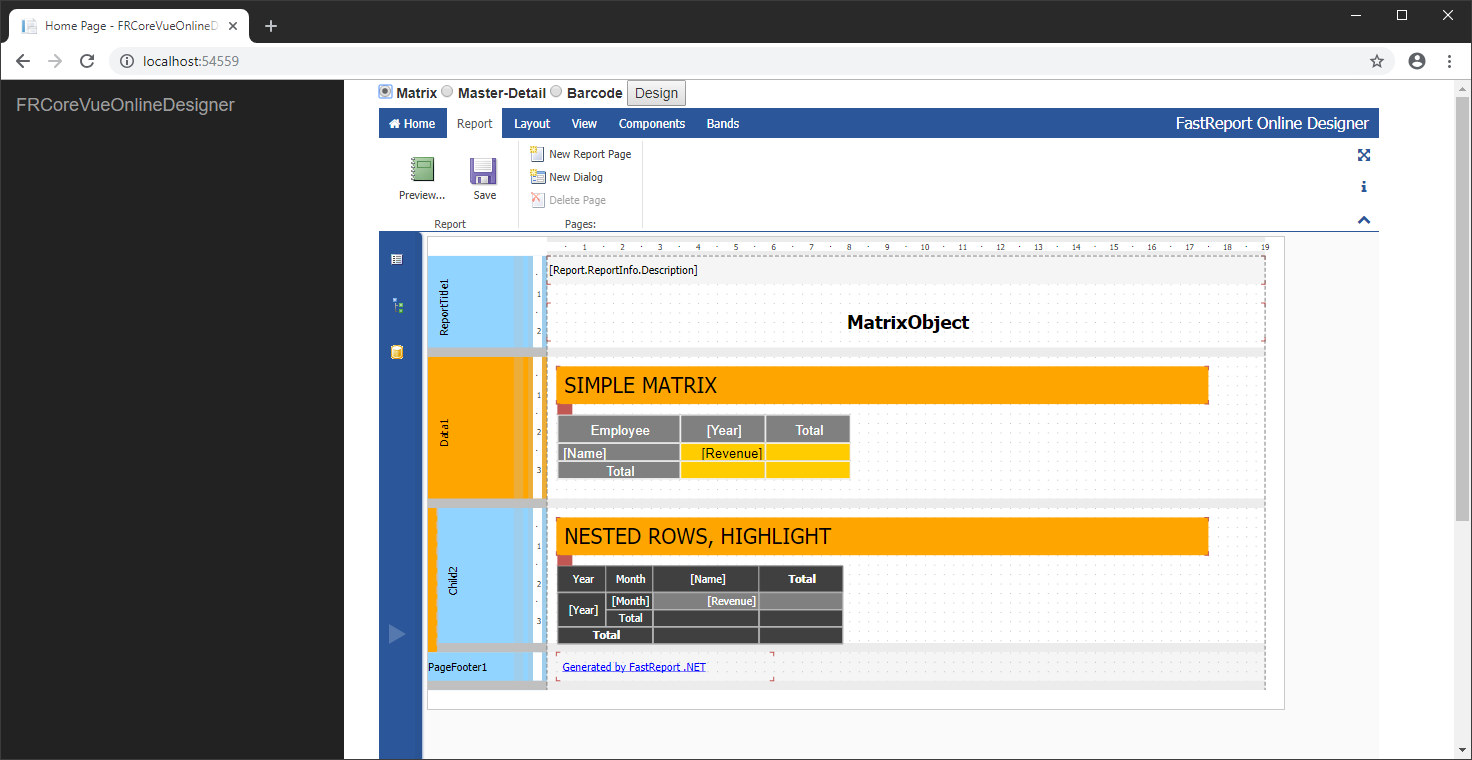The width and height of the screenshot is (1472, 760).
Task: Go to the Home ribbon tab
Action: (x=412, y=124)
